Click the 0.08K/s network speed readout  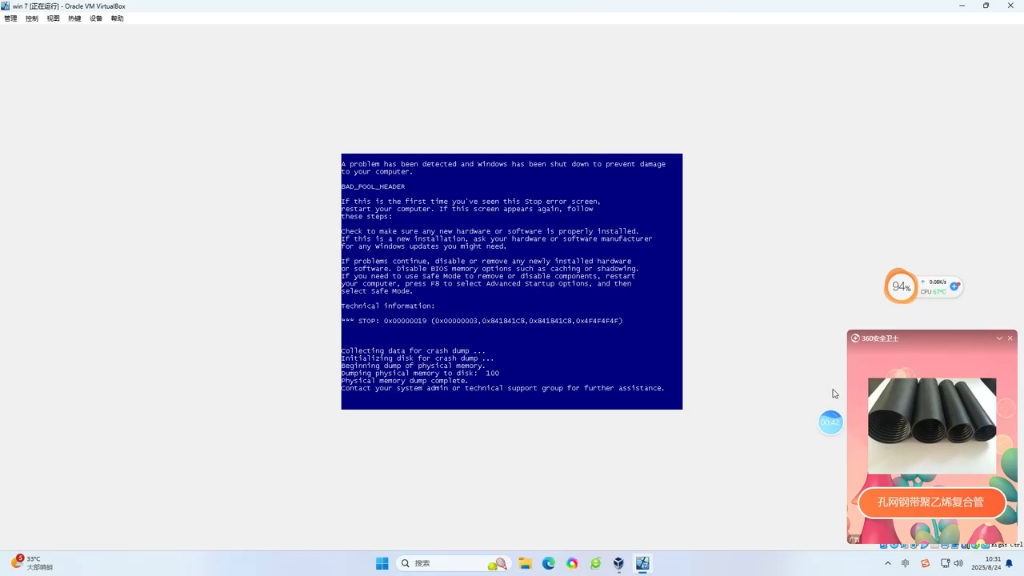pos(938,282)
